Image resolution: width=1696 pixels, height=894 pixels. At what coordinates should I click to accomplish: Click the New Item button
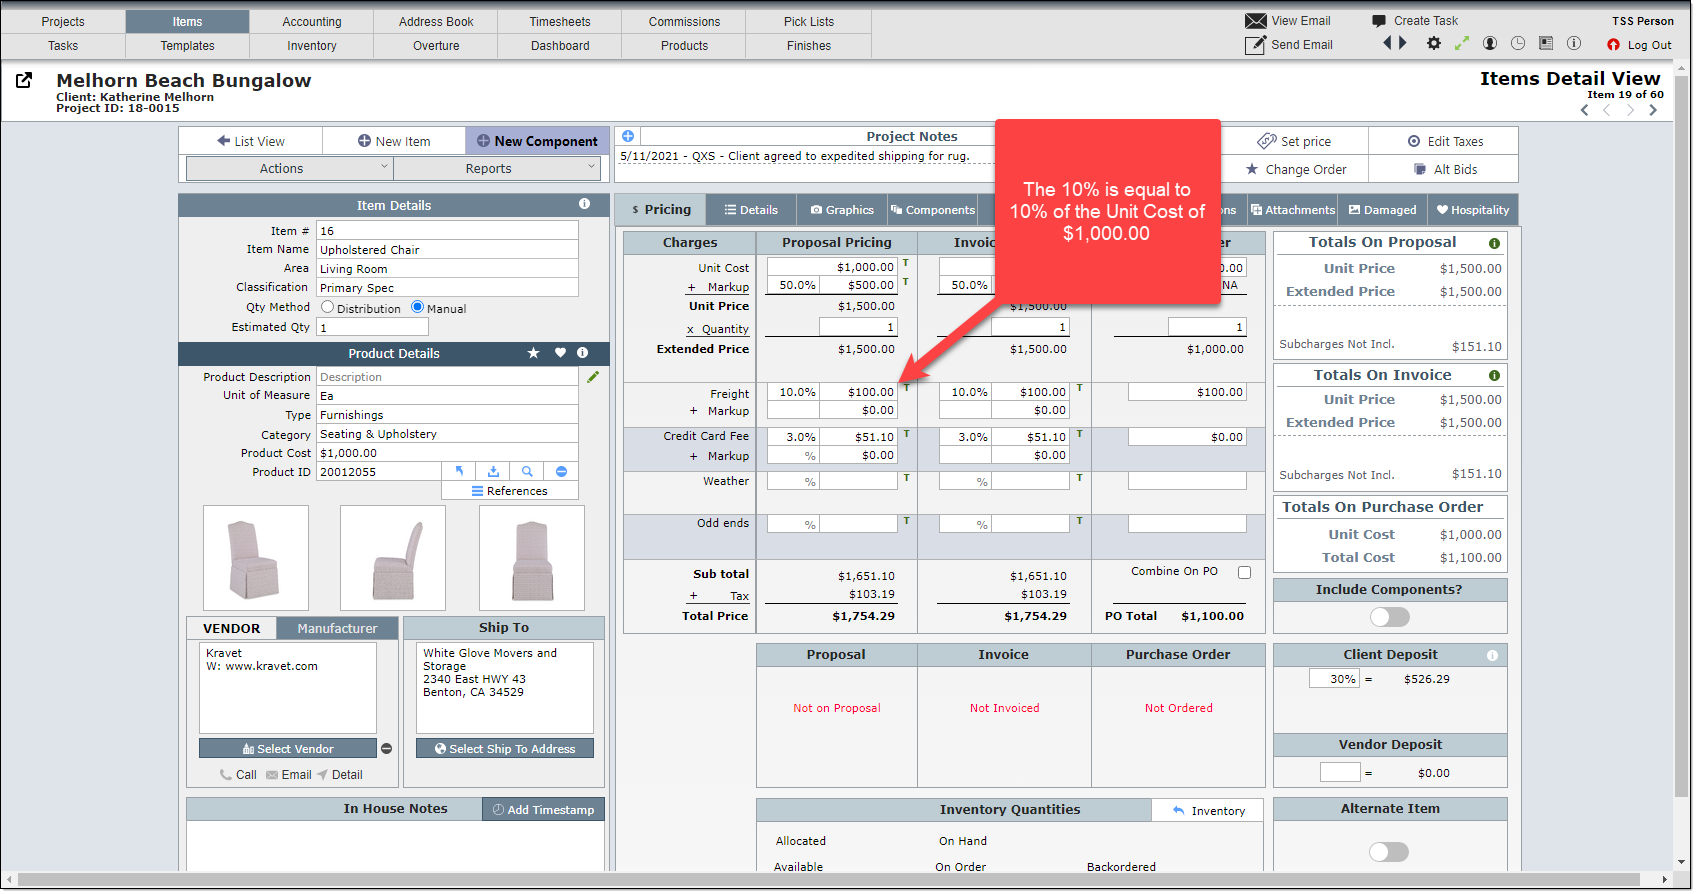click(x=394, y=141)
